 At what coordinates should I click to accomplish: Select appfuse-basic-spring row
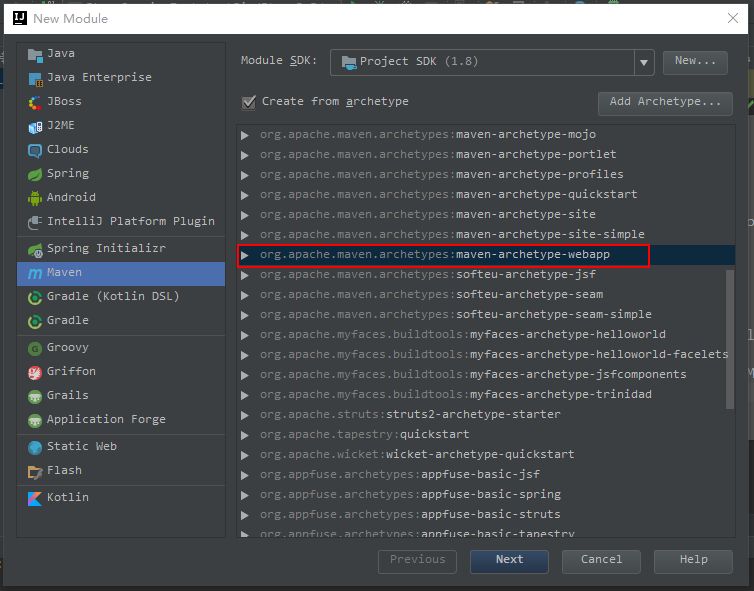[486, 495]
